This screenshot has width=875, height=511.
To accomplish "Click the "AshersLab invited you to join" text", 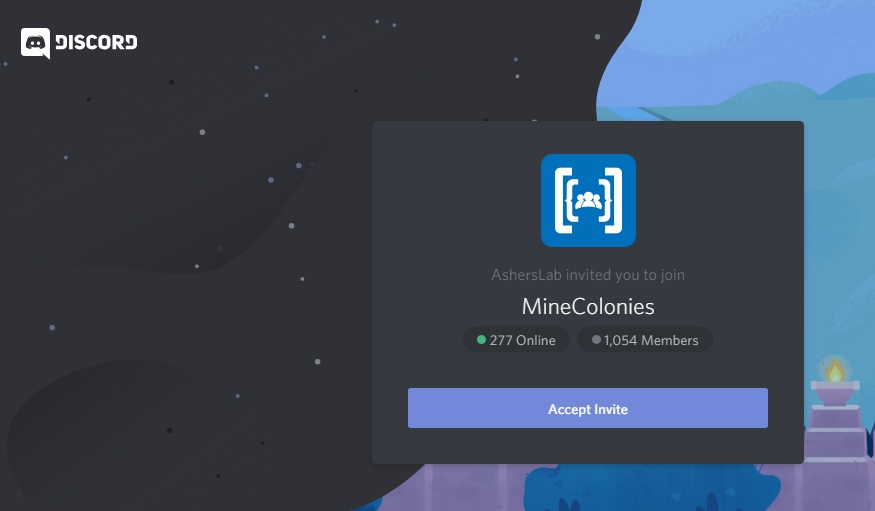I will (x=588, y=275).
